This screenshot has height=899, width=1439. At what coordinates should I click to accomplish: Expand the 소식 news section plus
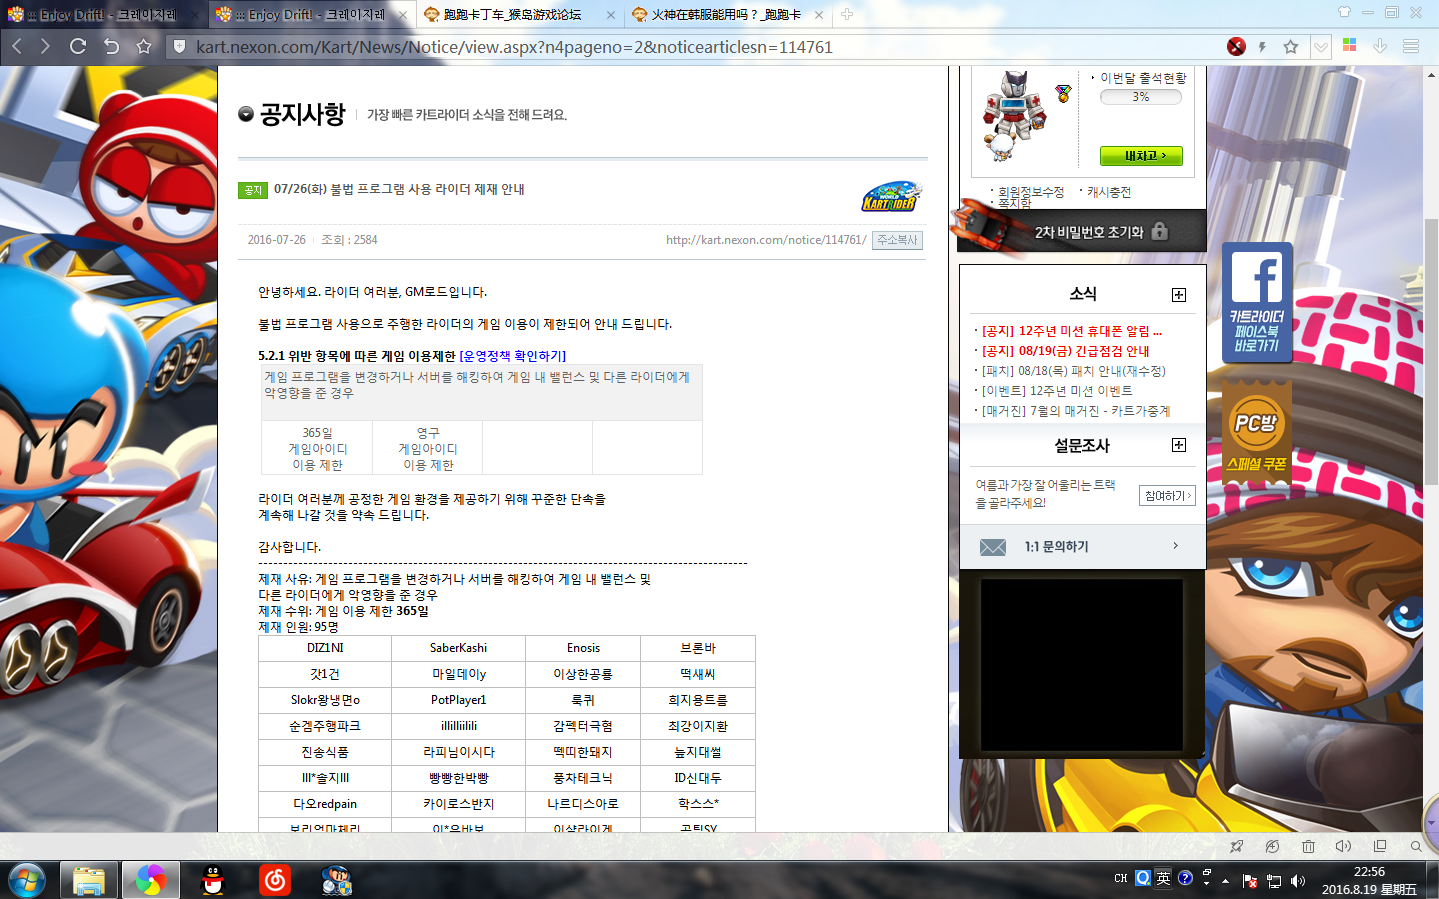pos(1179,294)
